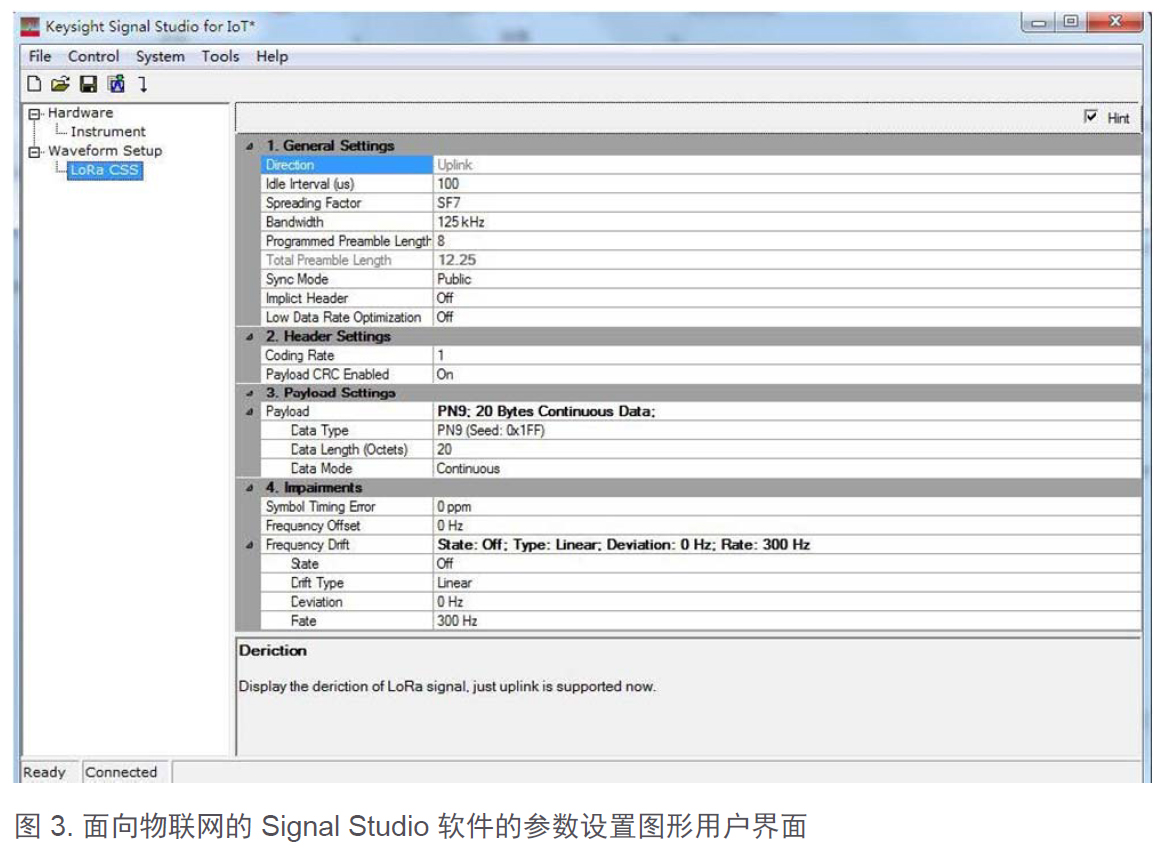The width and height of the screenshot is (1176, 856).
Task: Click the generate waveform toolbar icon
Action: point(115,83)
